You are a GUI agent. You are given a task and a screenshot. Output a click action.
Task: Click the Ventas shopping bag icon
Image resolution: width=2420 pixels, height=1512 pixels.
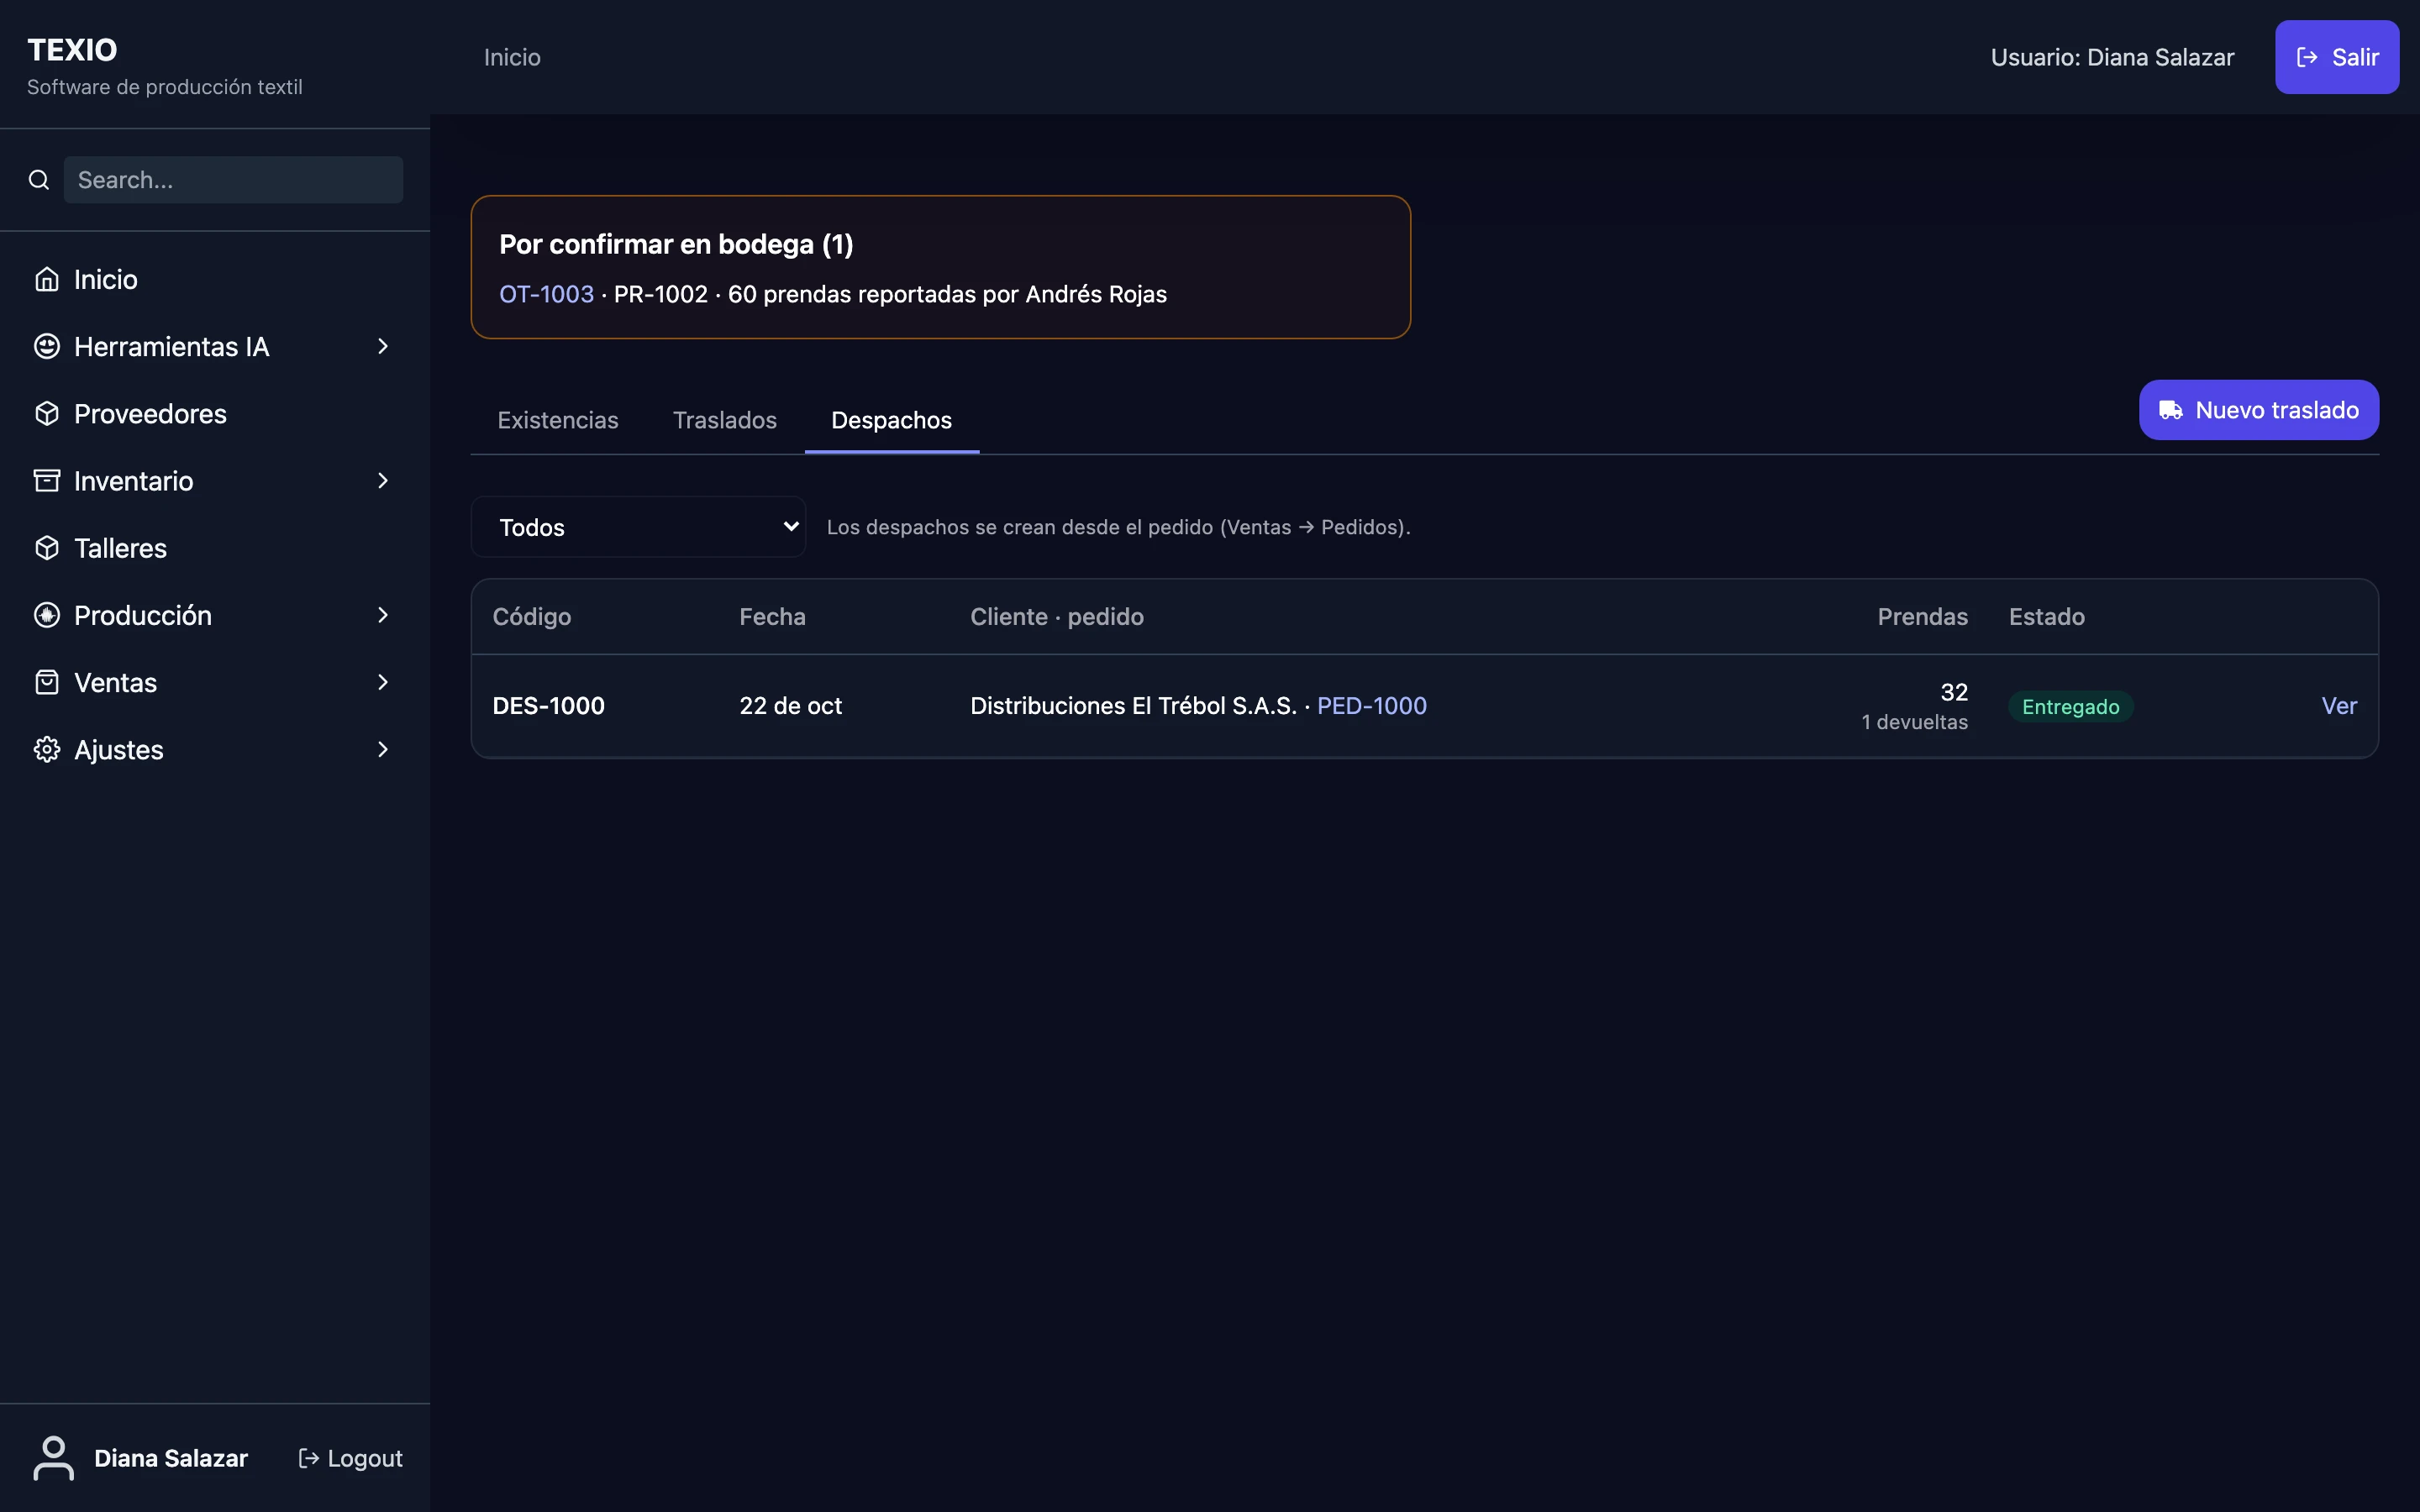46,682
